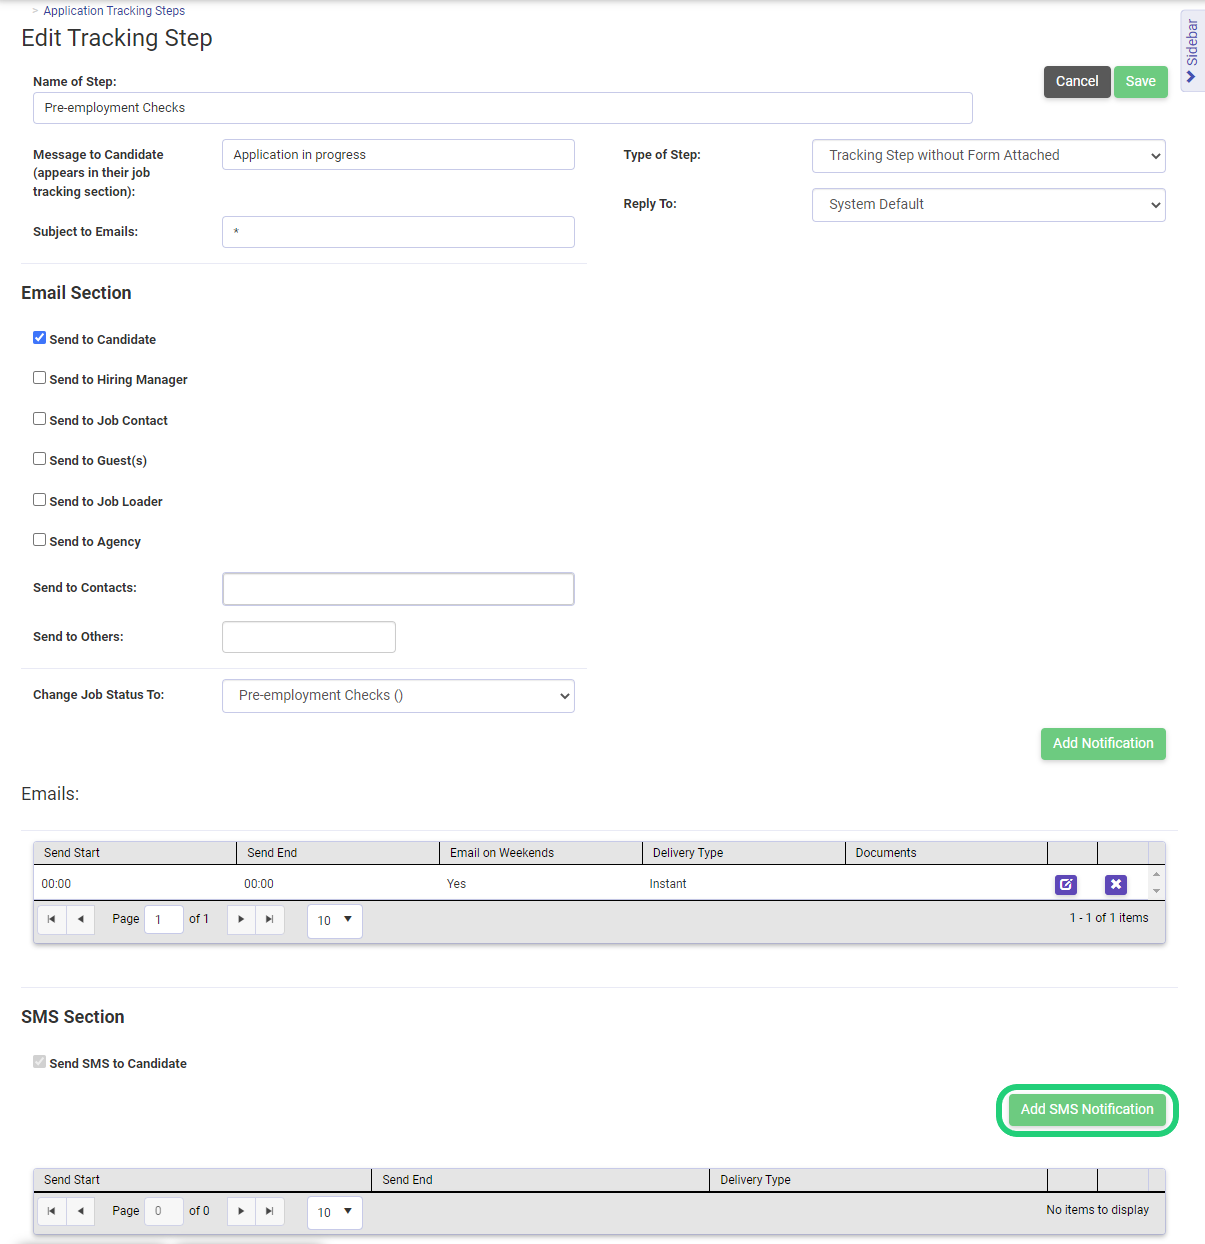Open the Reply To dropdown
The width and height of the screenshot is (1205, 1244).
[989, 205]
